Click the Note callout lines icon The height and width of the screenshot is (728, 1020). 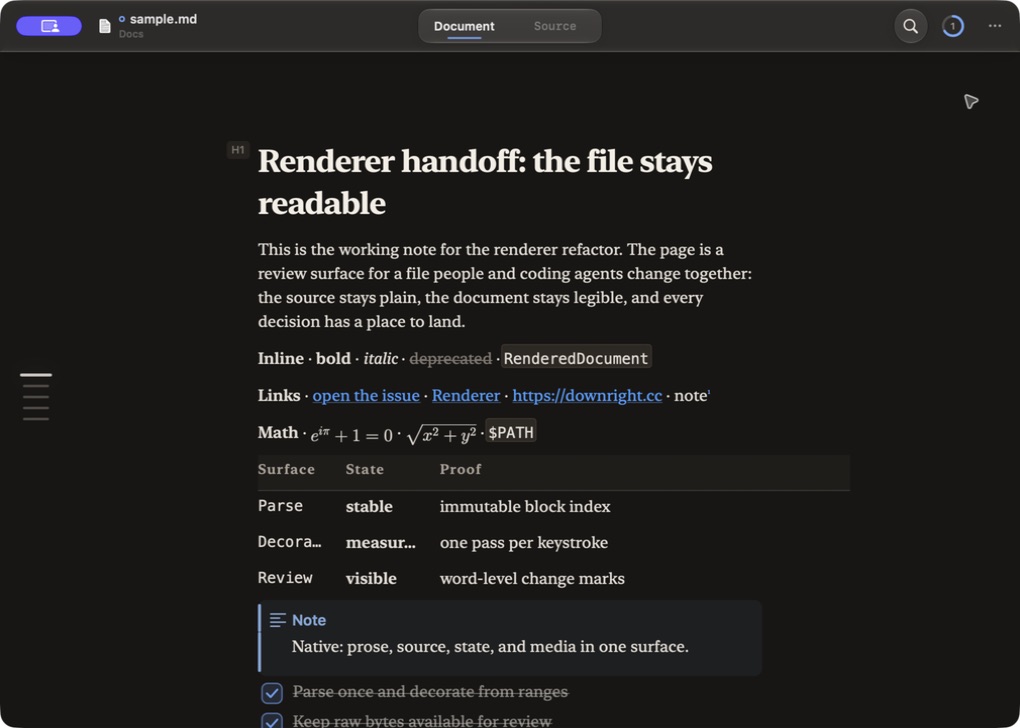click(278, 620)
